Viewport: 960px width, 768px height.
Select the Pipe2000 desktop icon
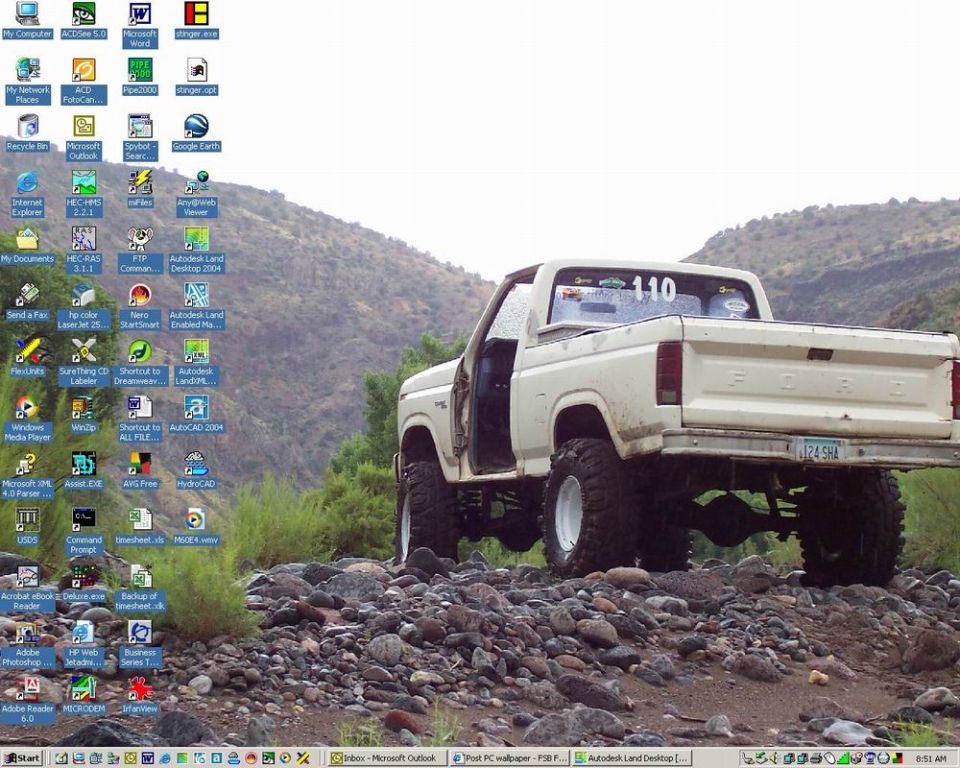[x=140, y=77]
